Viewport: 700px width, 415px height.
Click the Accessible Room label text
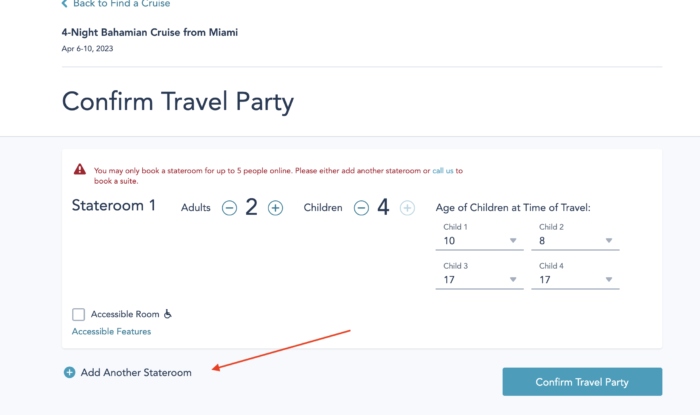(125, 314)
